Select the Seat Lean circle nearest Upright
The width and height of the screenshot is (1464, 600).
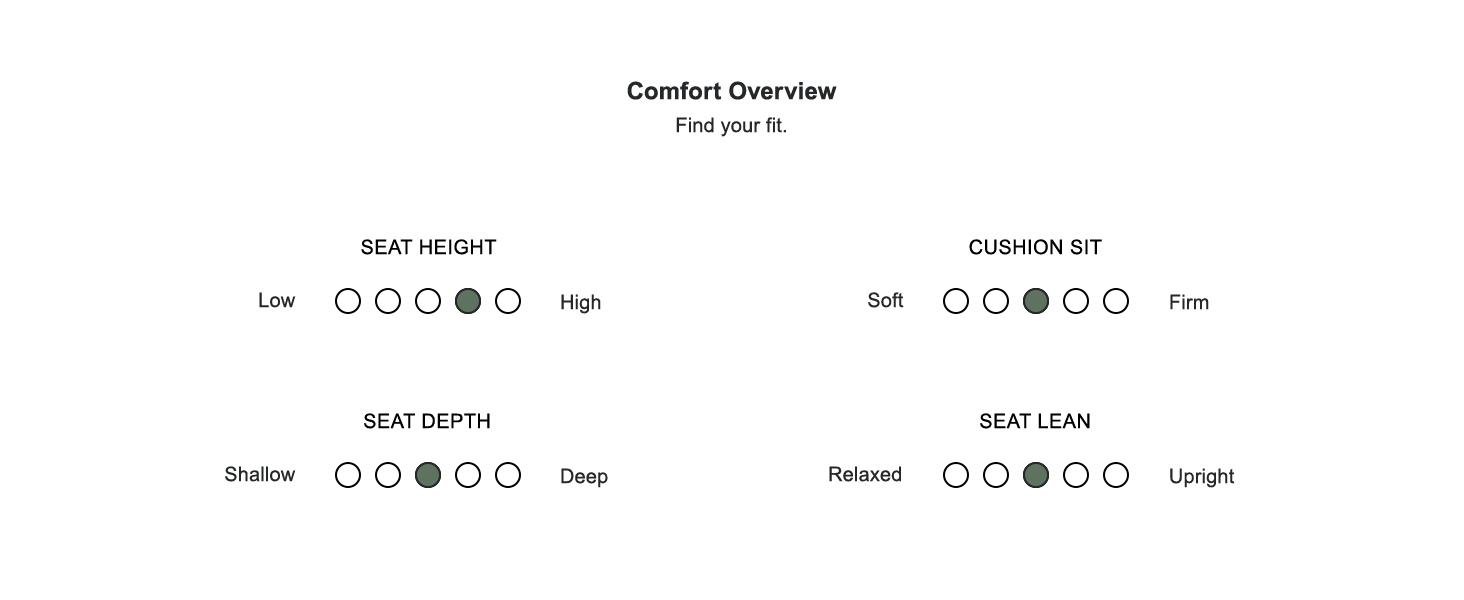click(1116, 475)
